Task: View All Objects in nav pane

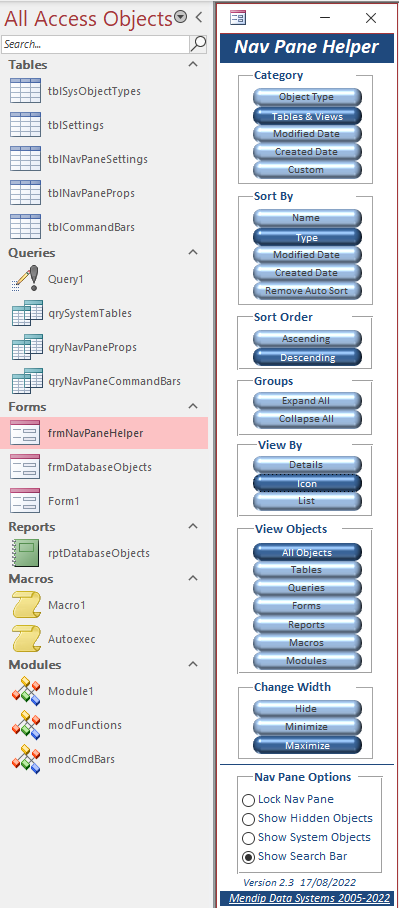Action: click(x=307, y=552)
